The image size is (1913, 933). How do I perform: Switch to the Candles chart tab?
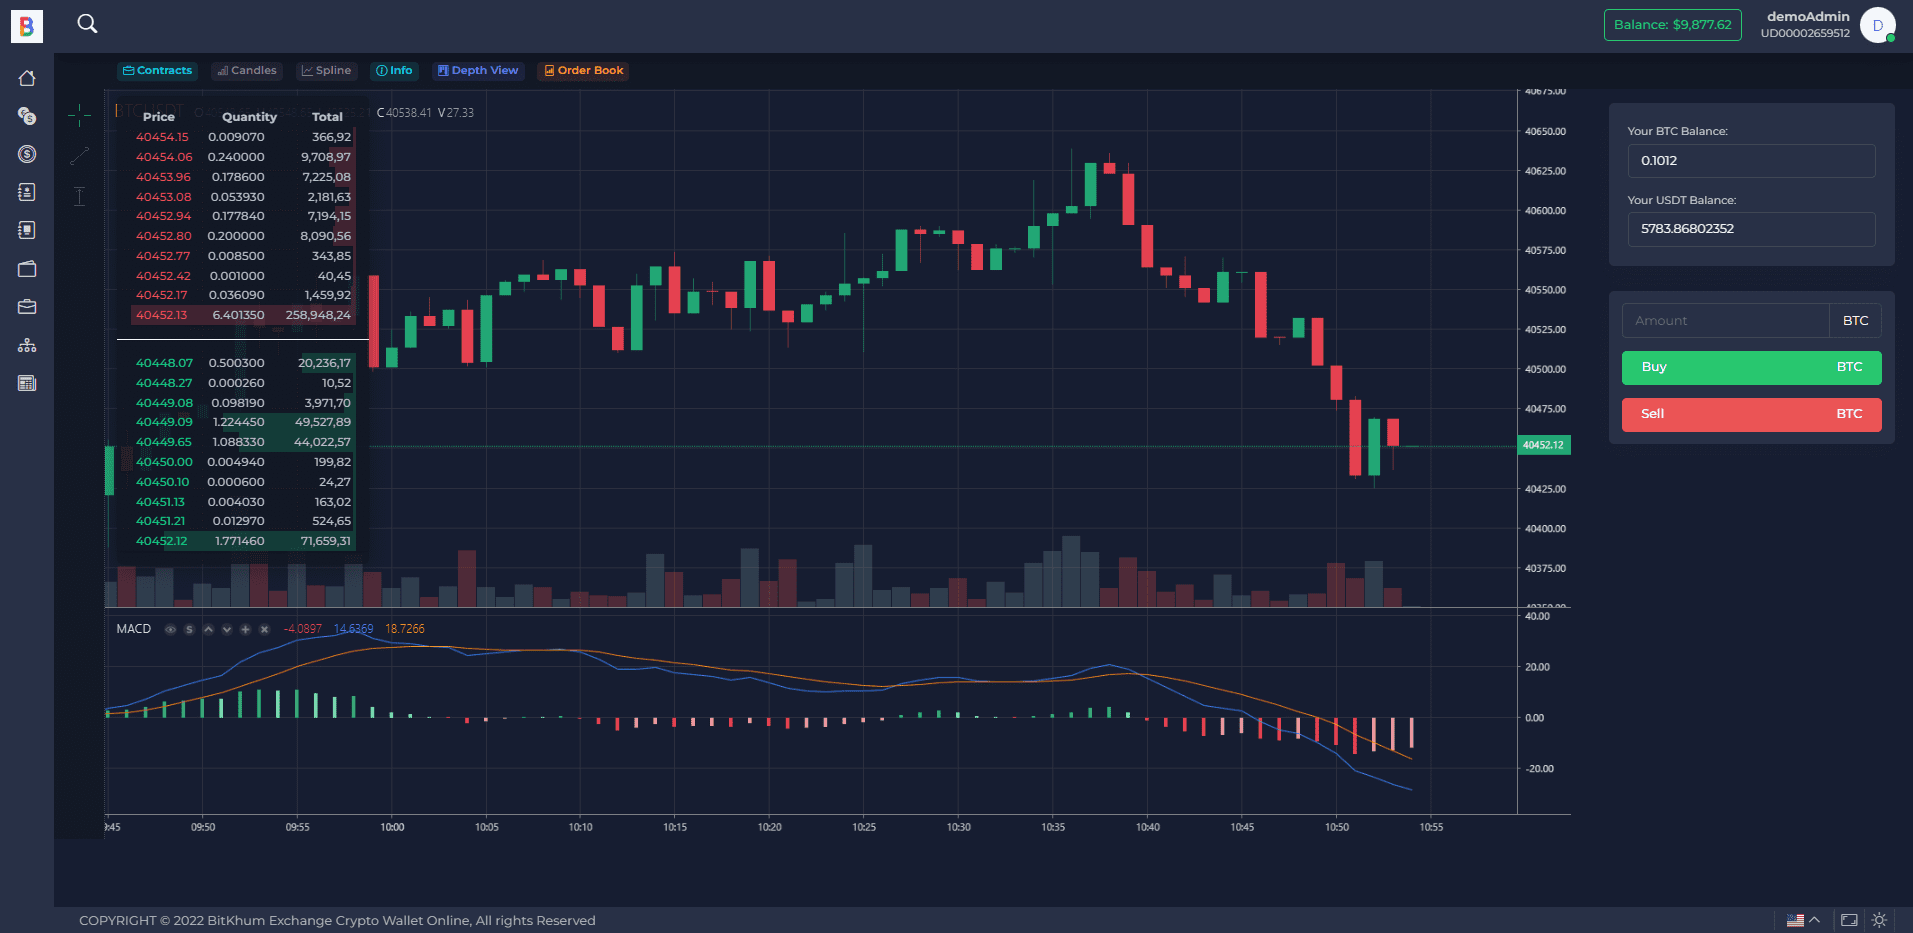(x=247, y=71)
